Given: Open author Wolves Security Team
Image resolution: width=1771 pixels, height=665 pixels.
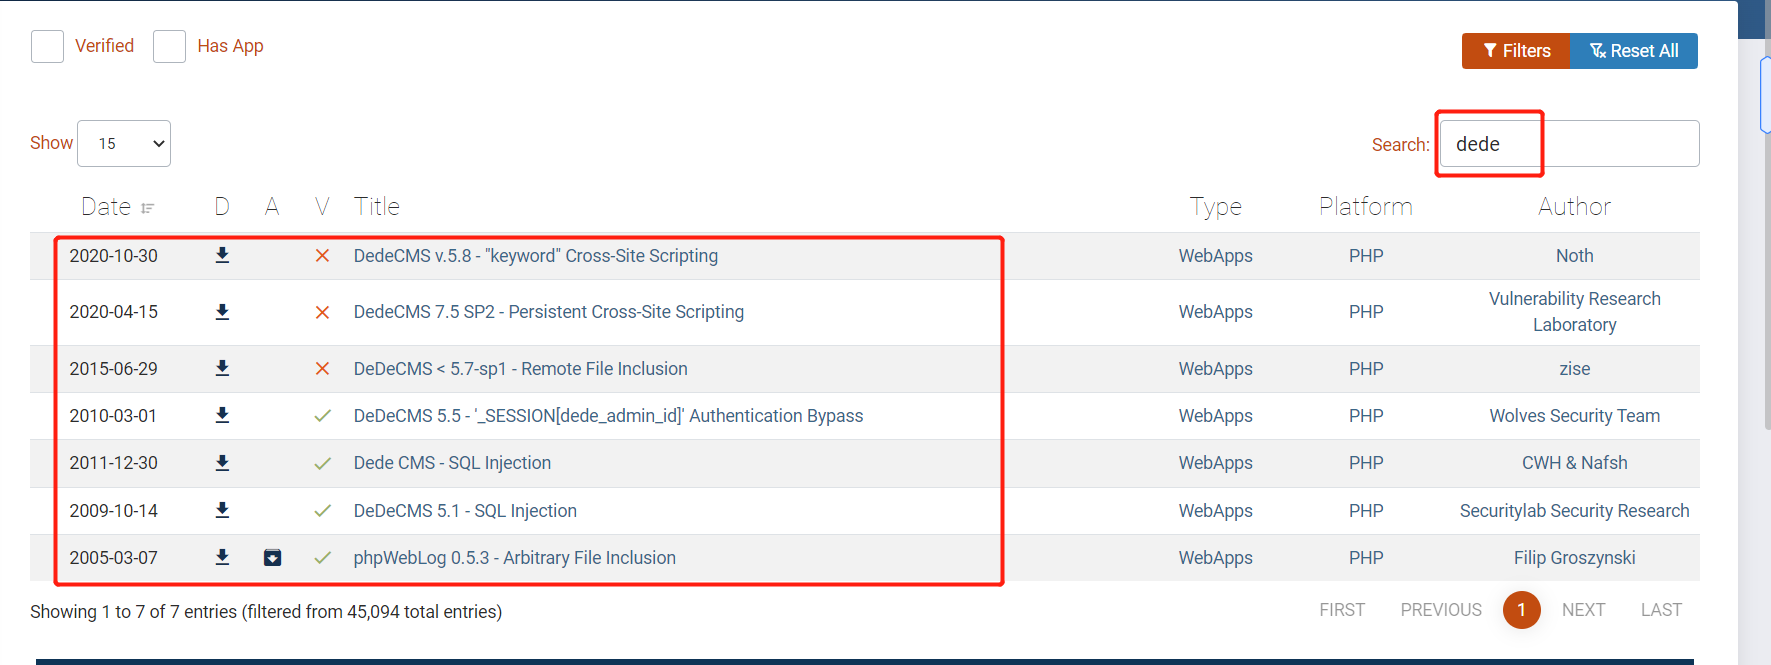Looking at the screenshot, I should coord(1574,416).
